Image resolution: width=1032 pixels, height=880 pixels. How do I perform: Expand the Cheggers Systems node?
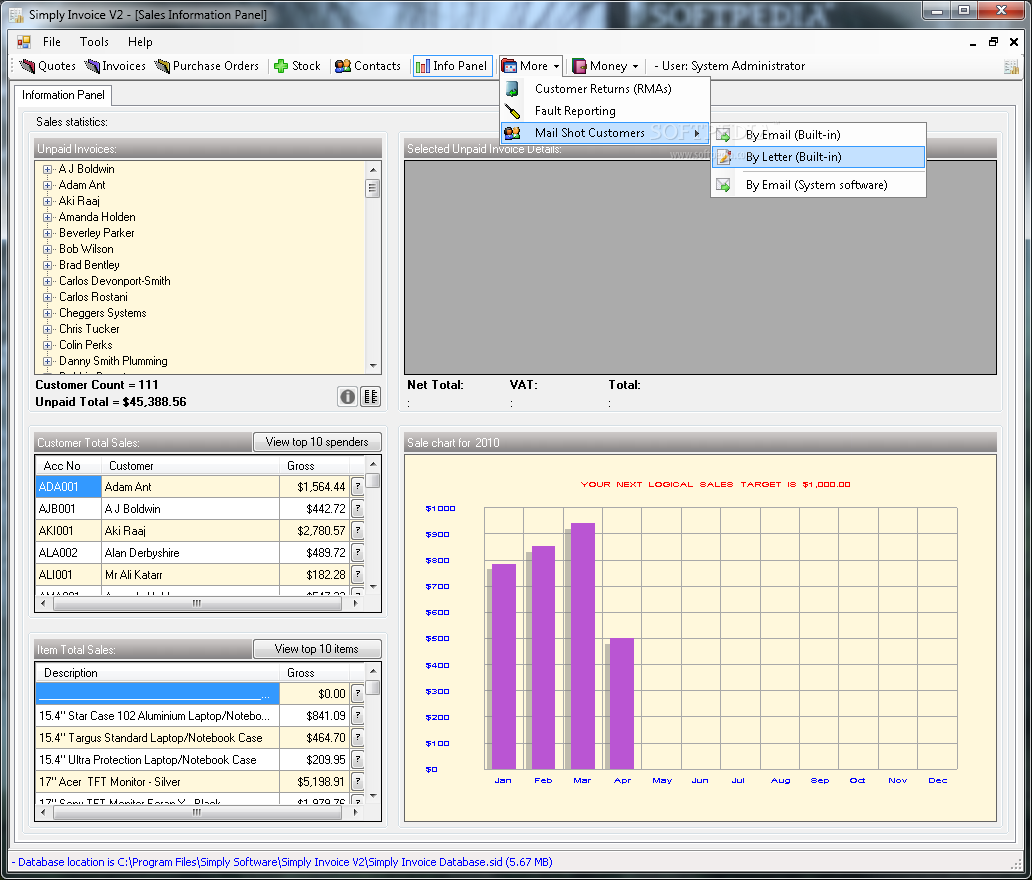pyautogui.click(x=47, y=313)
